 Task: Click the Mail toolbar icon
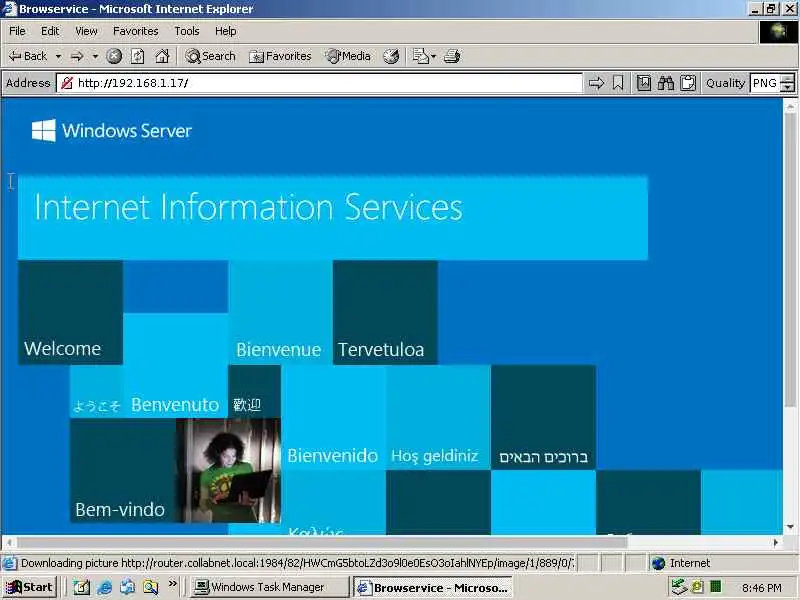(420, 56)
